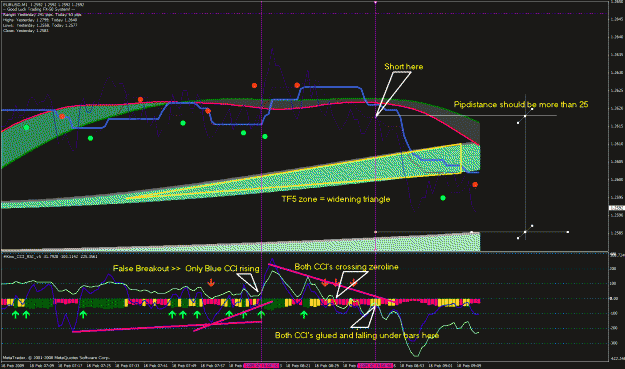Select green signal dot near 'TF5 zone' triangle end
The height and width of the screenshot is (369, 625).
(x=443, y=198)
